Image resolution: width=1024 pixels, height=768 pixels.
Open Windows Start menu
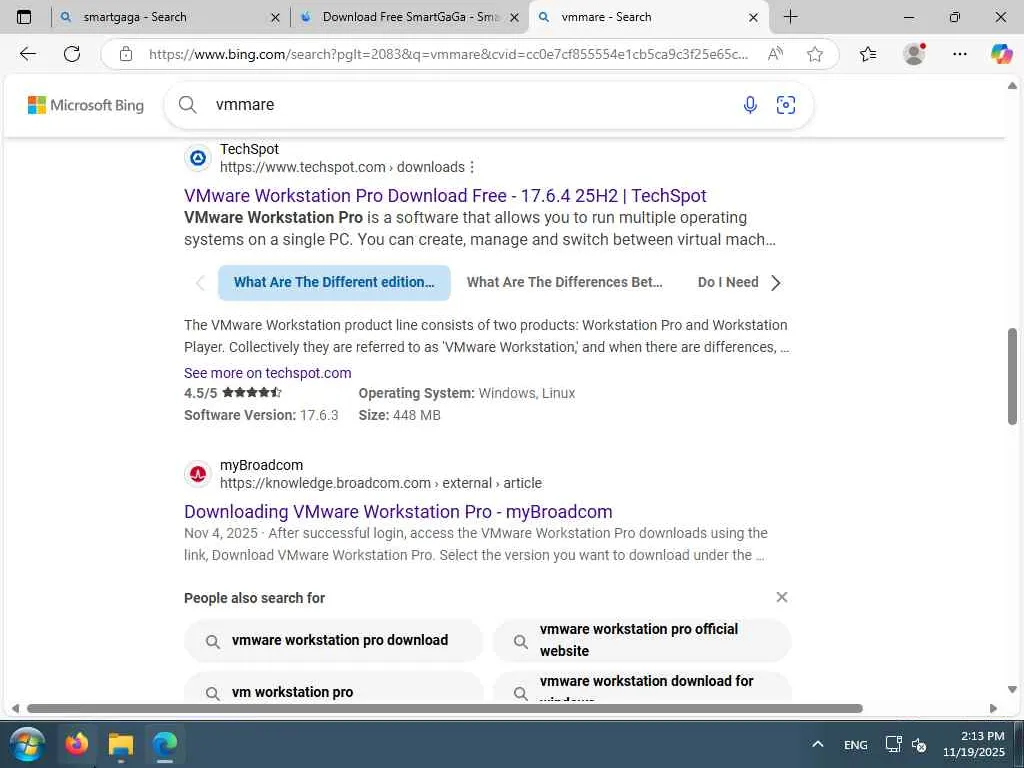click(x=27, y=744)
